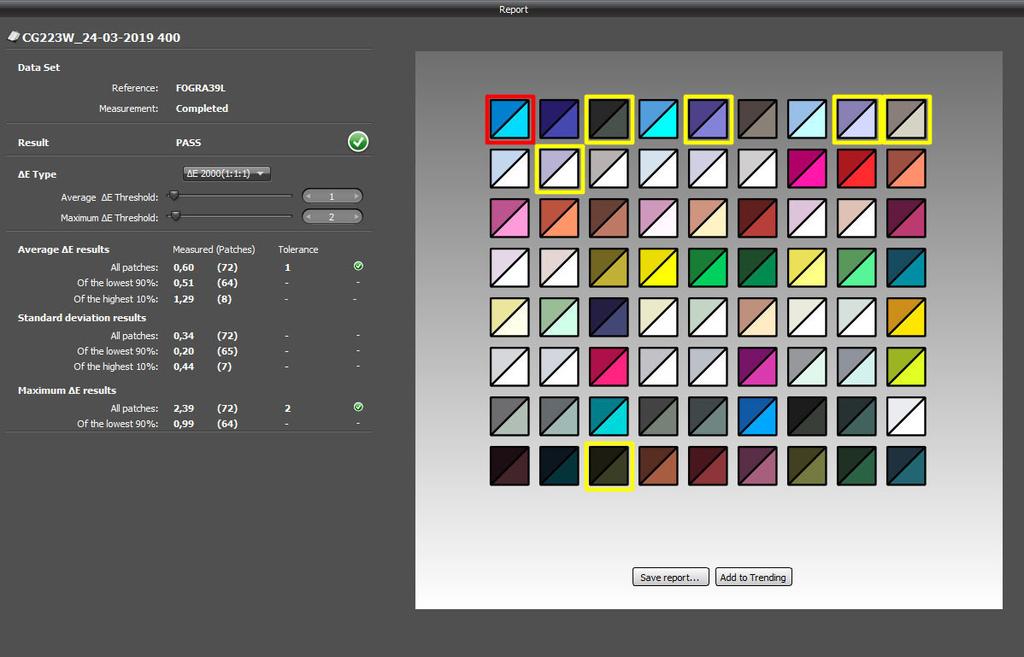Screen dimensions: 1024x657
Task: Decrease the Average ΔE Threshold with left arrow
Action: point(308,196)
